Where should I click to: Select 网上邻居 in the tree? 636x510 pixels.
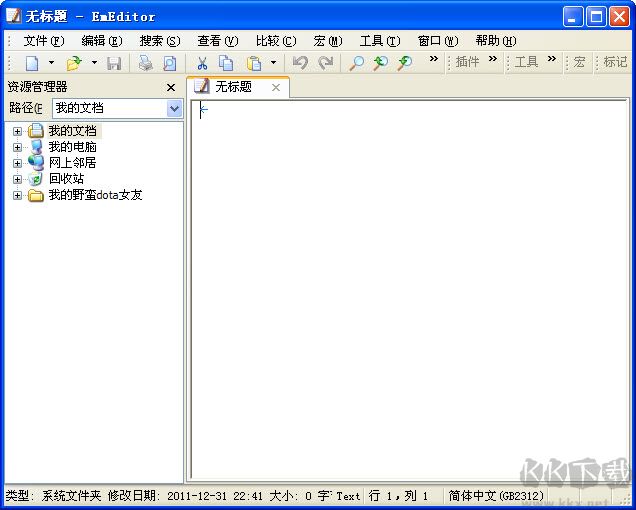pos(73,163)
